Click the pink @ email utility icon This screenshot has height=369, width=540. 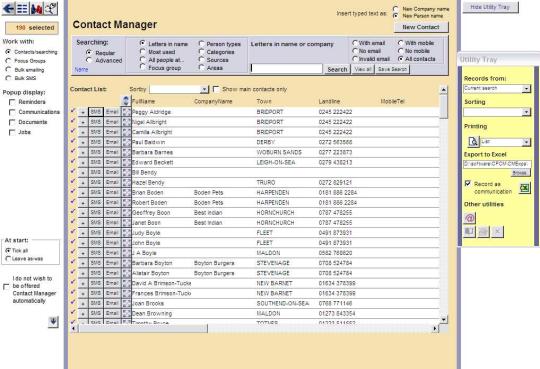coord(469,218)
